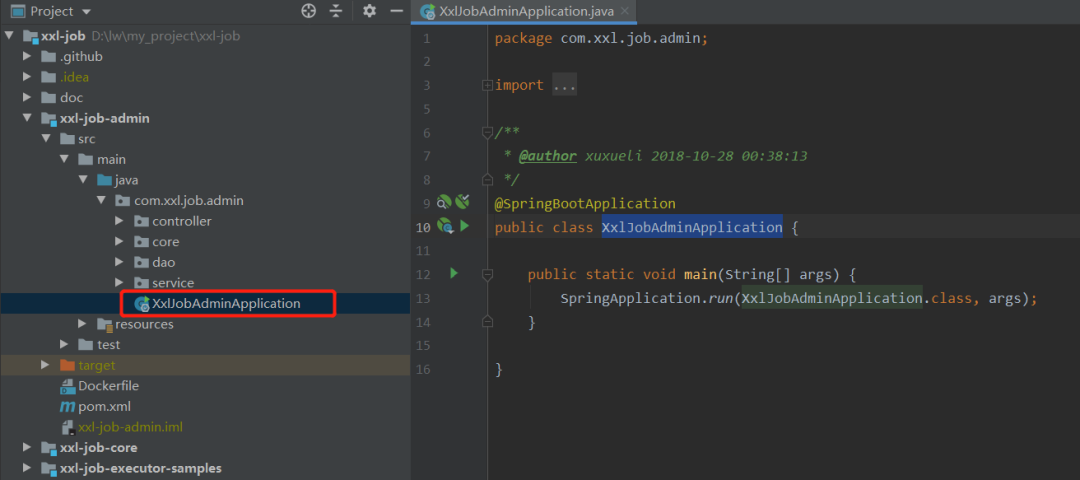Click the Spring bean gutter icon on line 10

(445, 226)
